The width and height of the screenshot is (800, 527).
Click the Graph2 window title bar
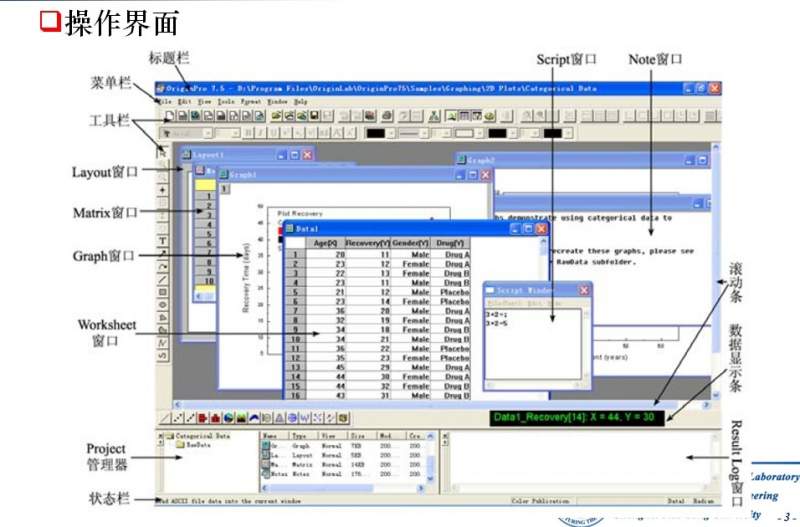coord(584,160)
